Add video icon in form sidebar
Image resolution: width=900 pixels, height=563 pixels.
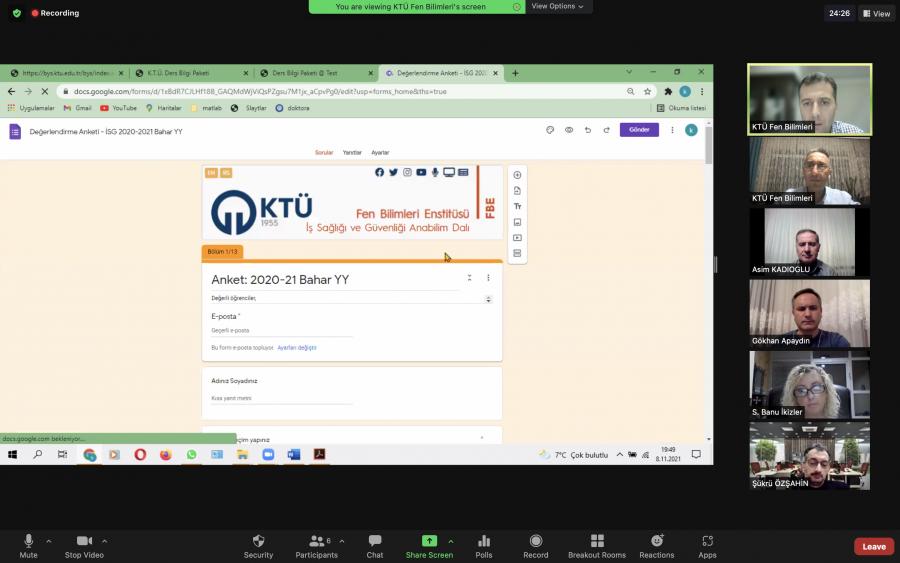(517, 238)
